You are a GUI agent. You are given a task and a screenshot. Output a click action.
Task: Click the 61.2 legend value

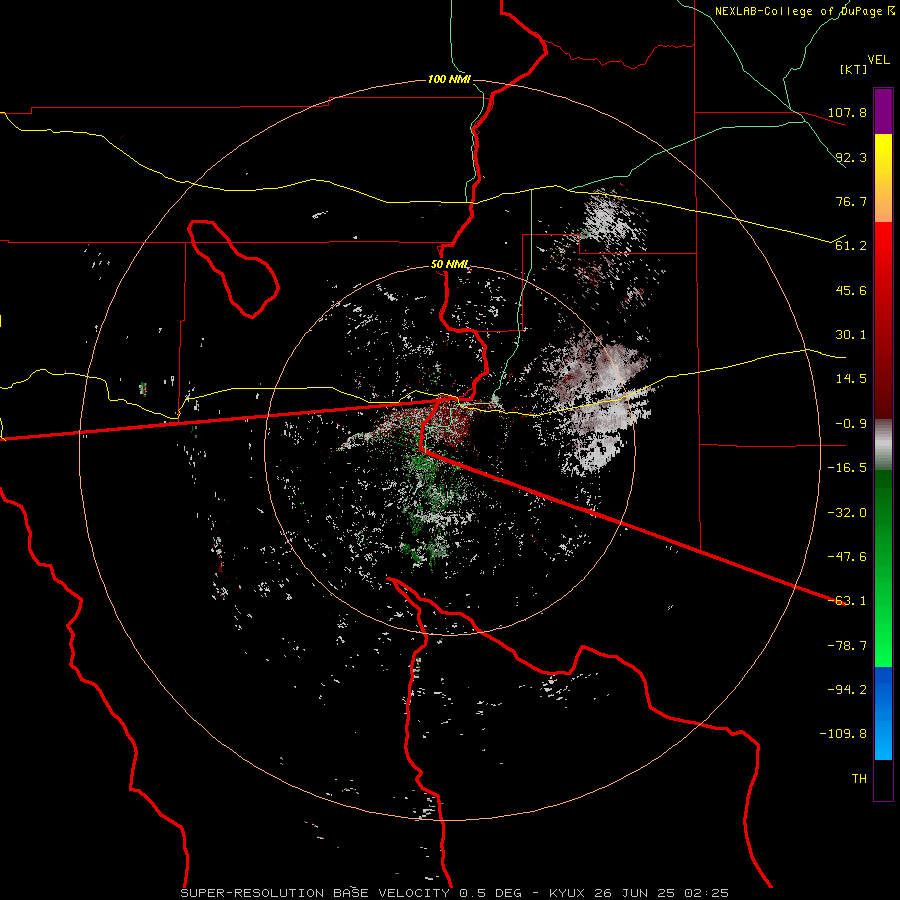click(851, 246)
